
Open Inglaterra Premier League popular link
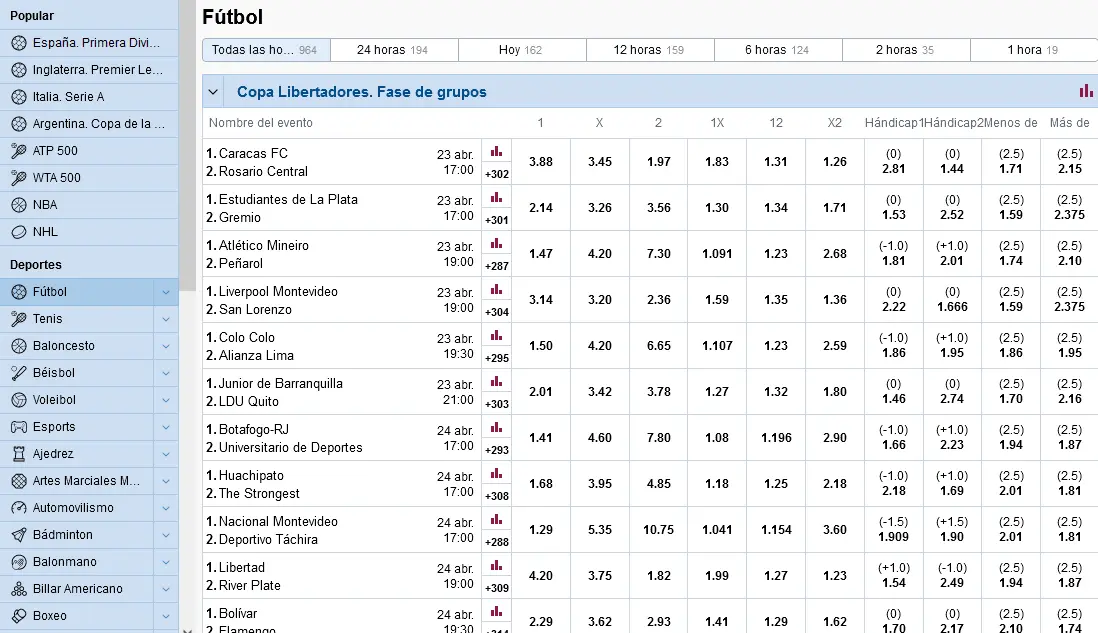click(x=89, y=70)
